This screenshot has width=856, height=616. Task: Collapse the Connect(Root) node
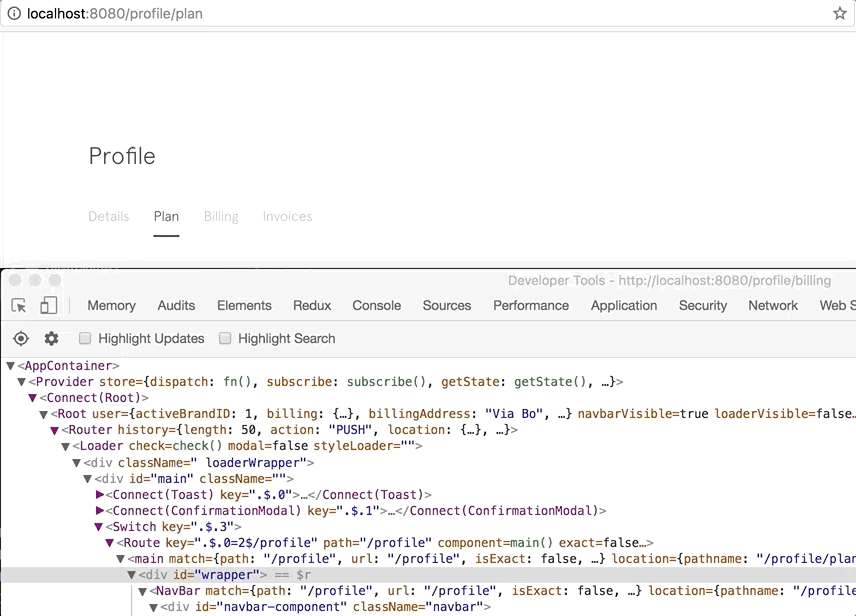point(32,398)
